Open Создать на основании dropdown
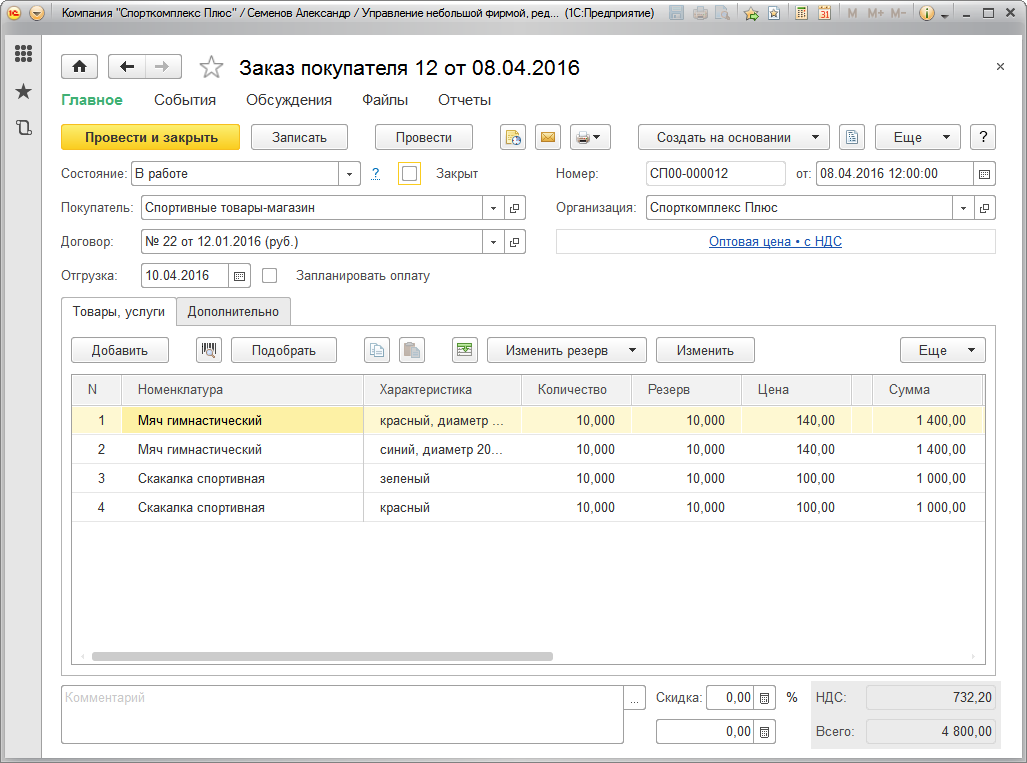Viewport: 1027px width, 763px height. coord(733,137)
